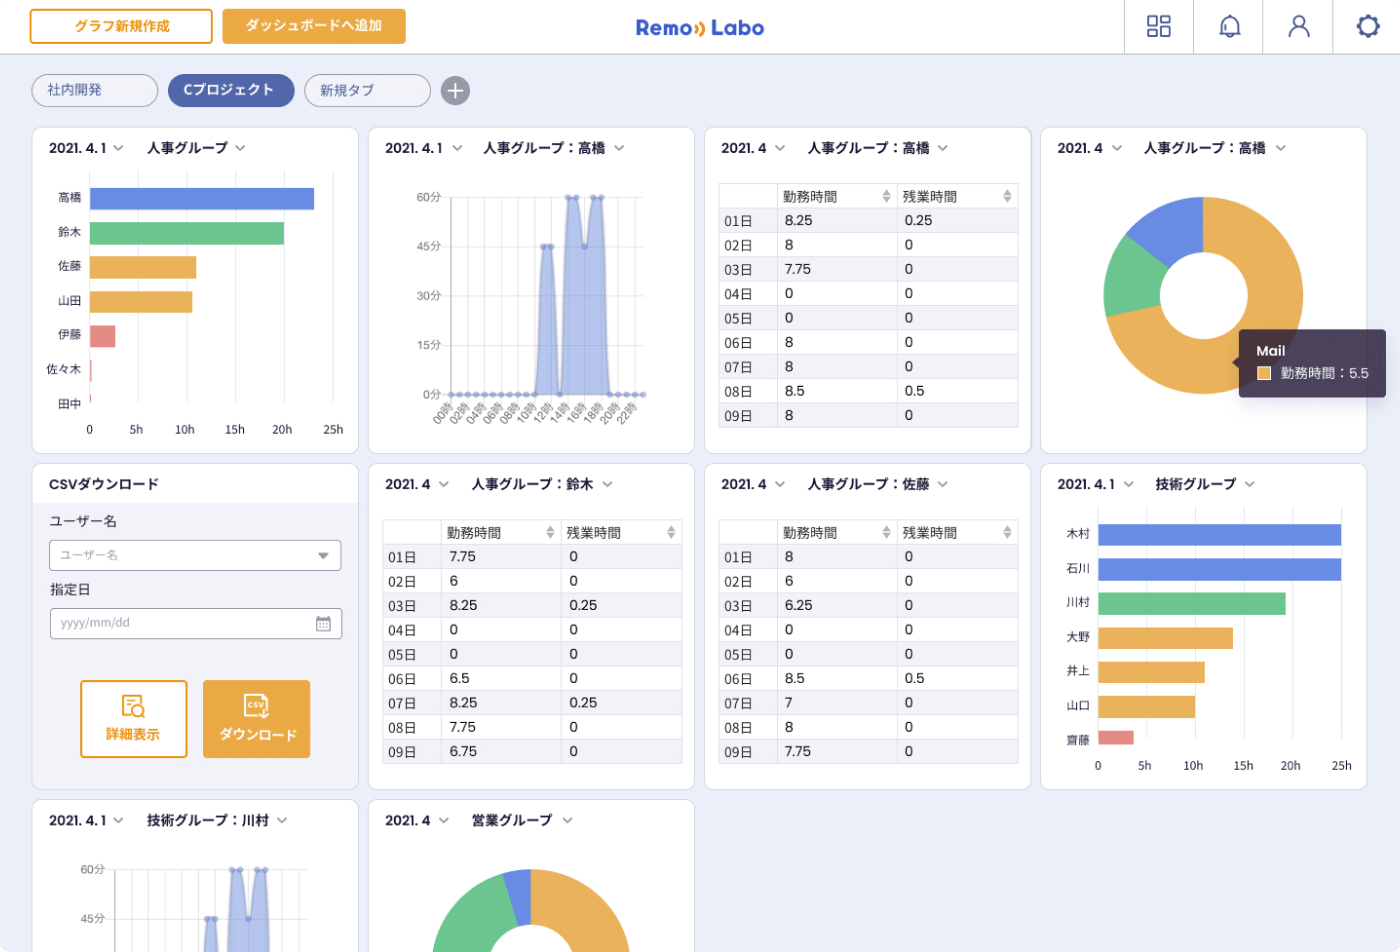
Task: Open the notifications bell
Action: pyautogui.click(x=1229, y=27)
